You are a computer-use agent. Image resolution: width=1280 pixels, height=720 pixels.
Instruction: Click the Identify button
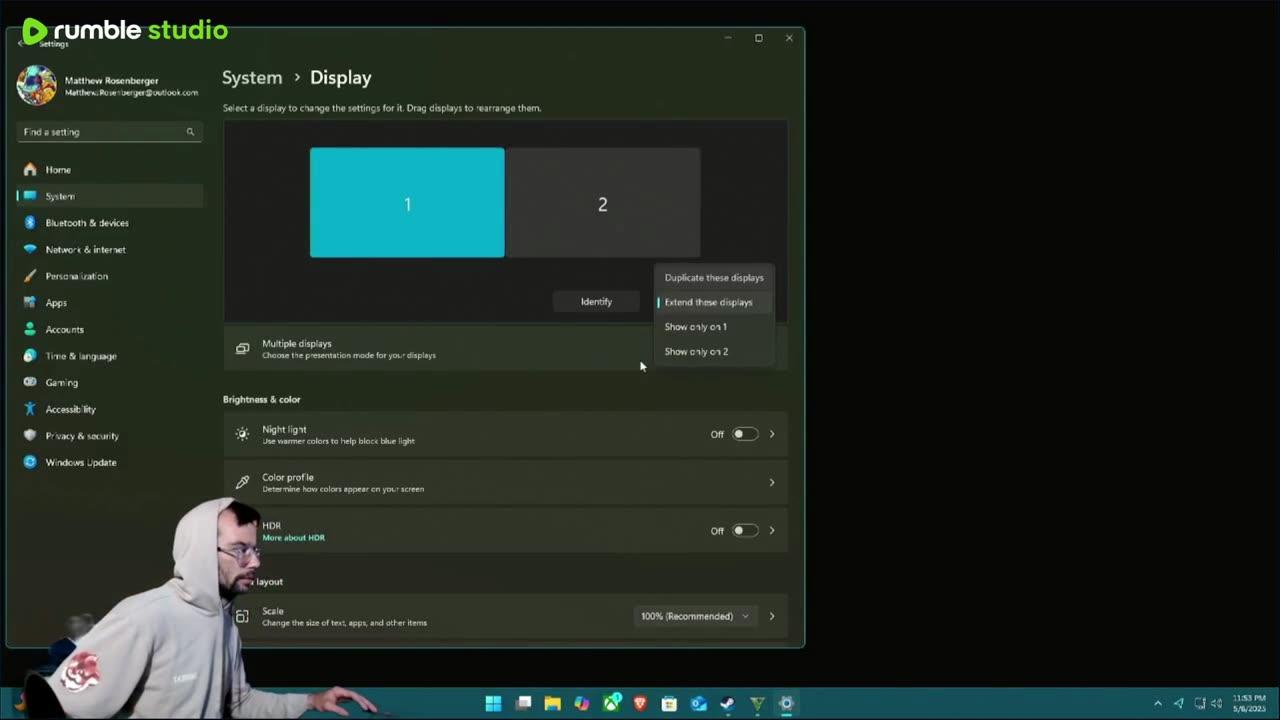pos(596,302)
